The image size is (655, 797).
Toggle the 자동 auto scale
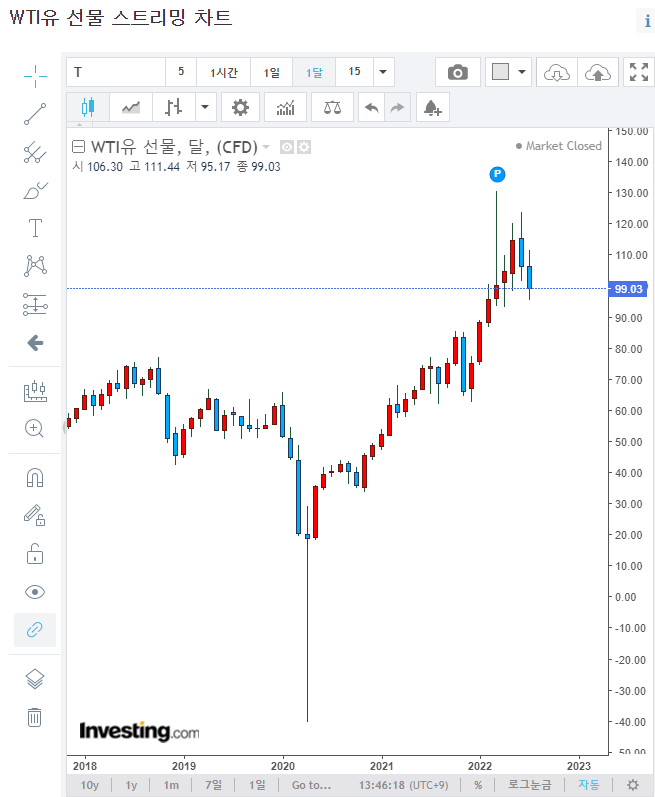click(x=589, y=785)
